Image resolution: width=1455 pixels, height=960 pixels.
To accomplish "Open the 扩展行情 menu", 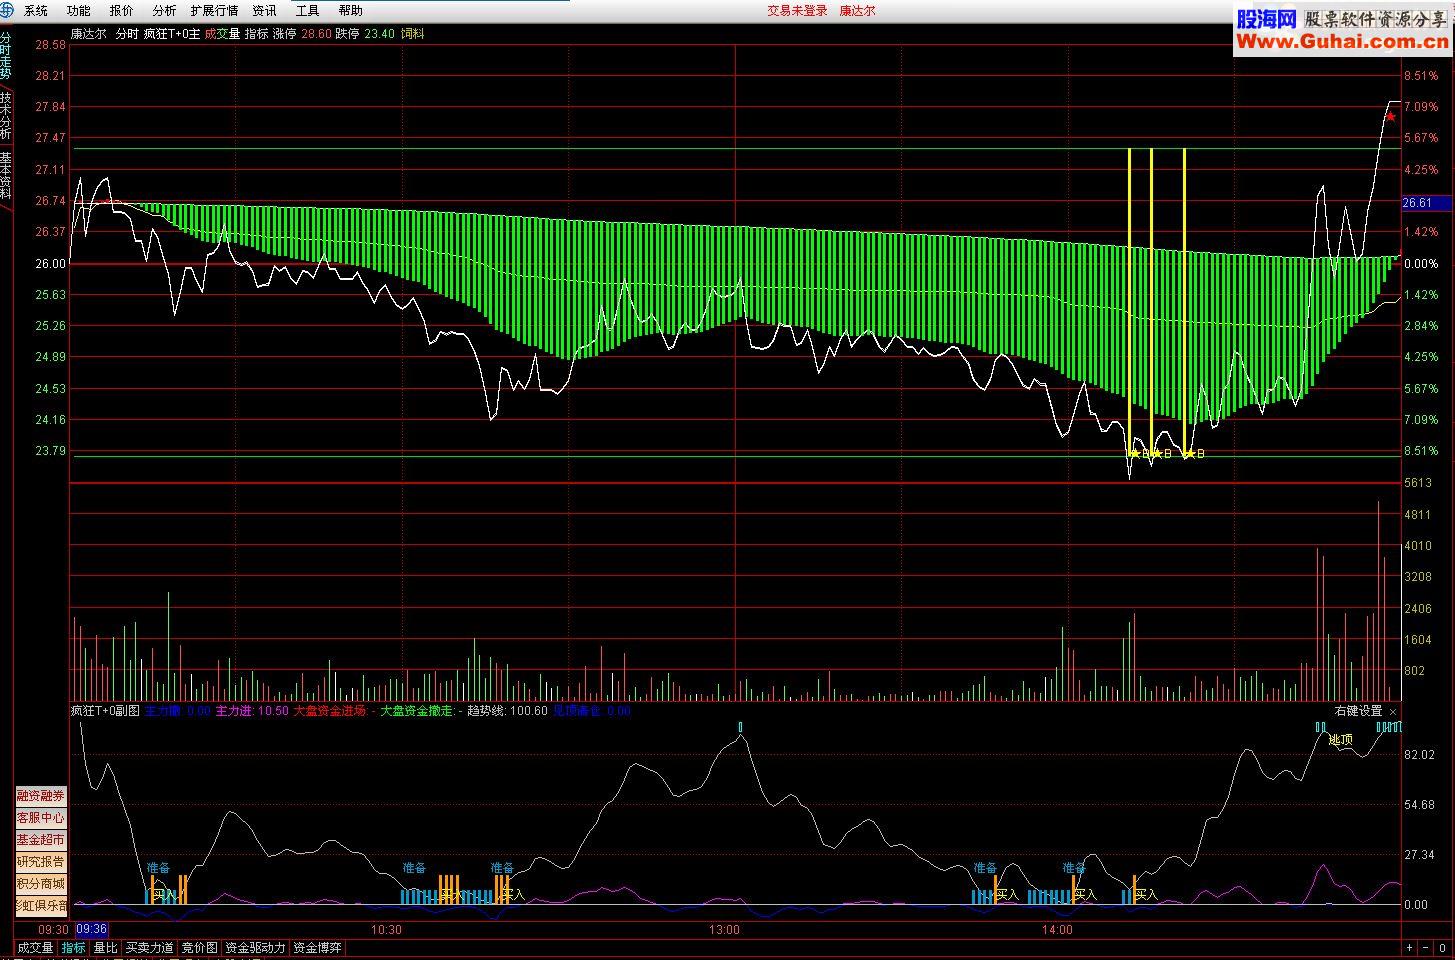I will click(x=214, y=11).
